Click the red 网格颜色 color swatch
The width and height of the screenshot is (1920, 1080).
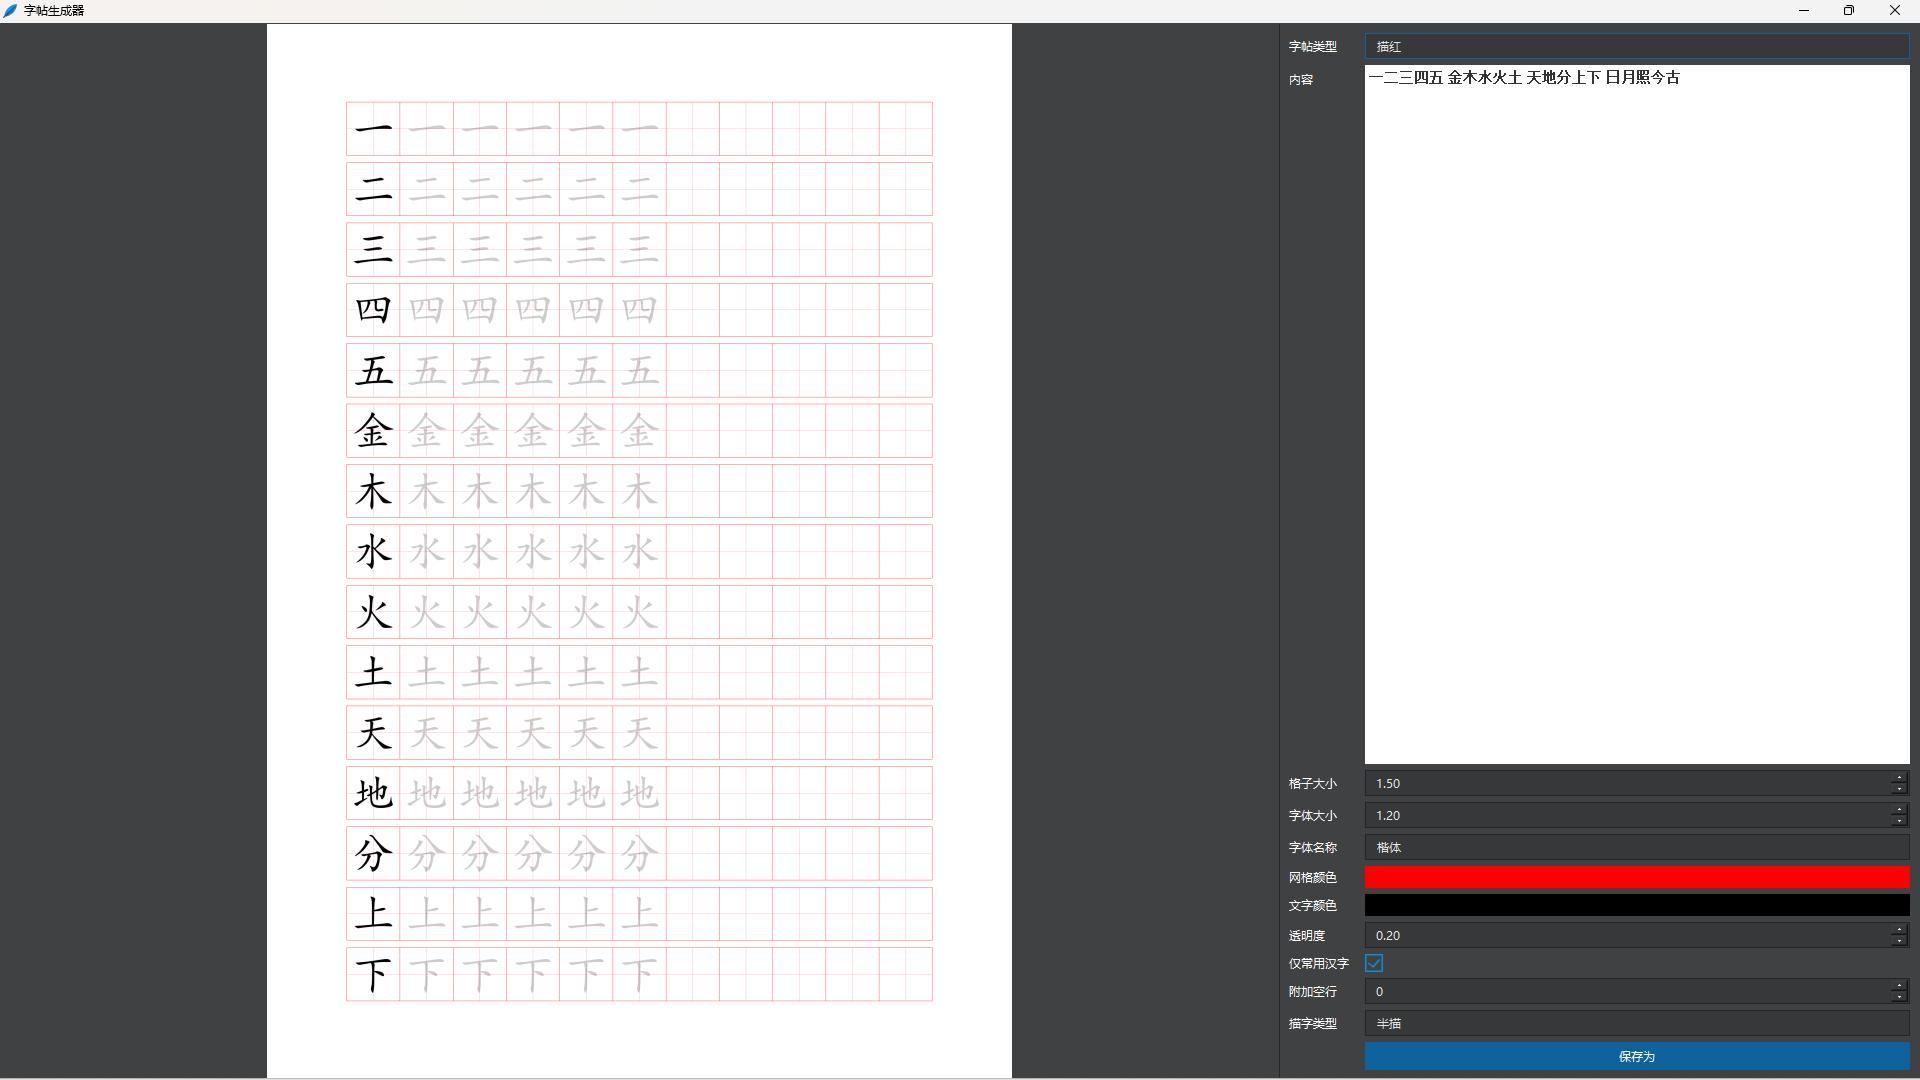[x=1636, y=877]
